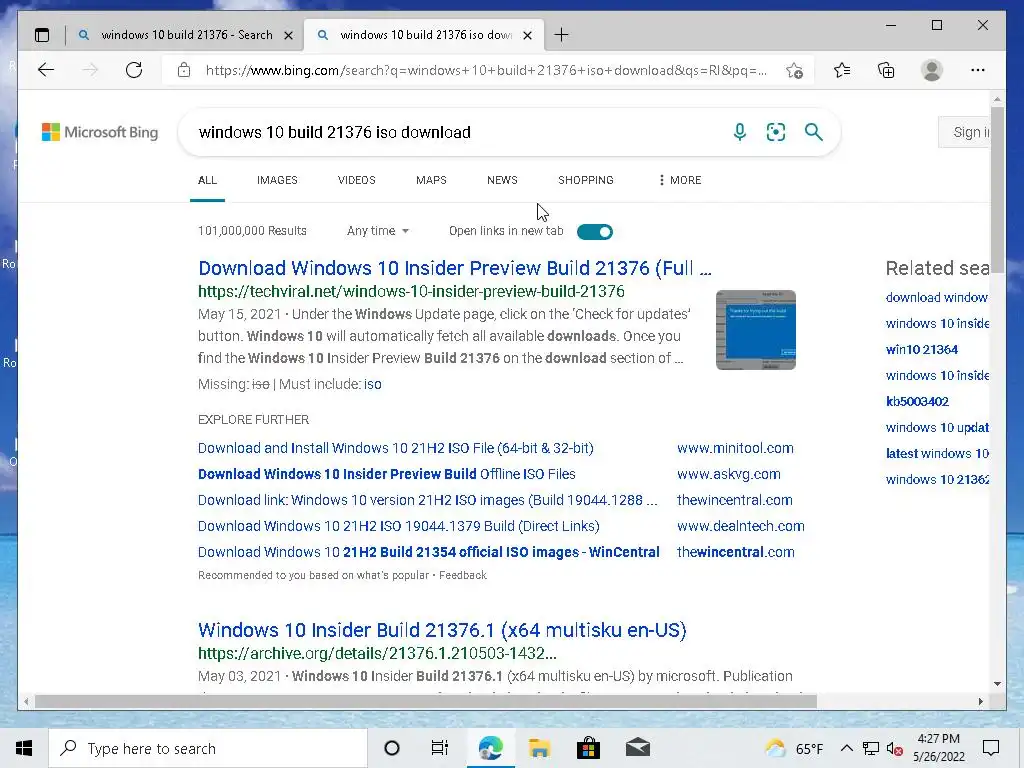The image size is (1024, 768).
Task: Open Settings and more ellipsis menu
Action: pyautogui.click(x=978, y=70)
